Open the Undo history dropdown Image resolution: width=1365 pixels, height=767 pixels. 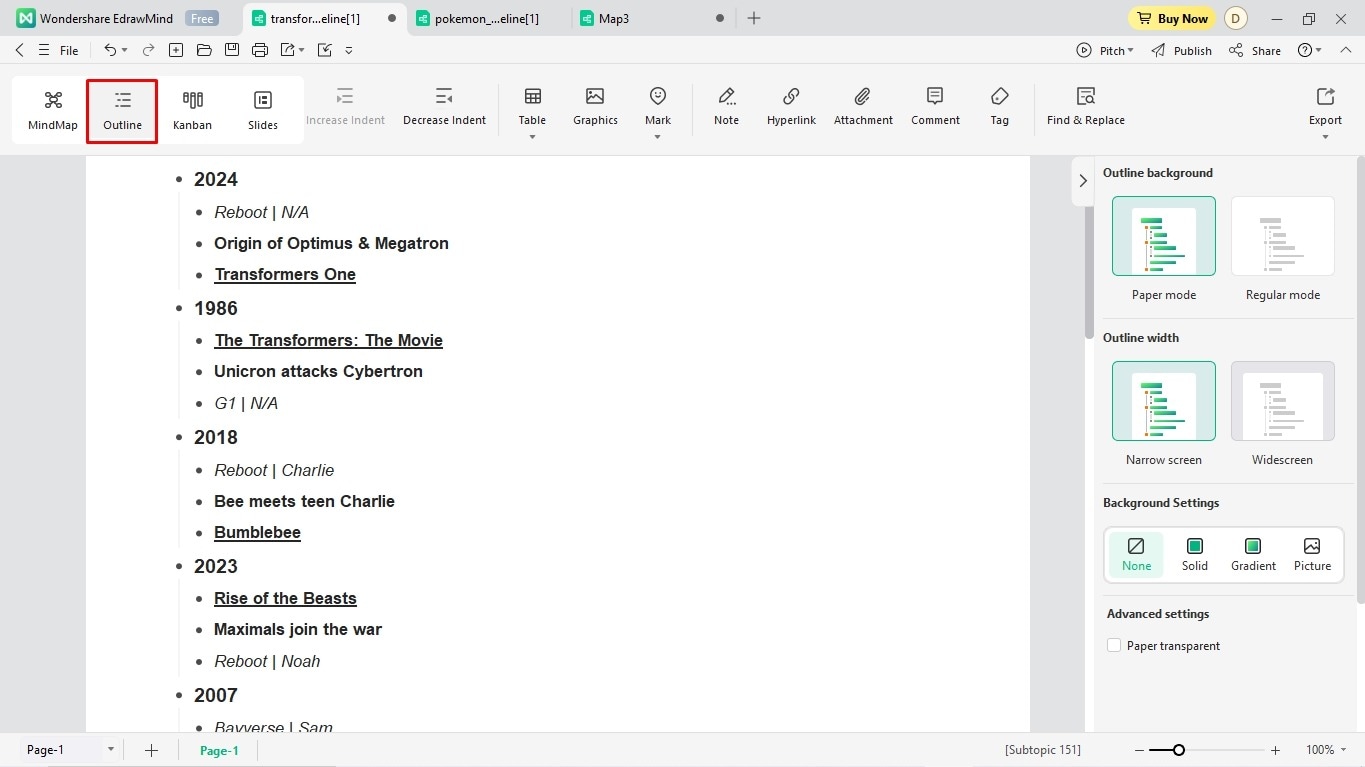click(x=125, y=50)
